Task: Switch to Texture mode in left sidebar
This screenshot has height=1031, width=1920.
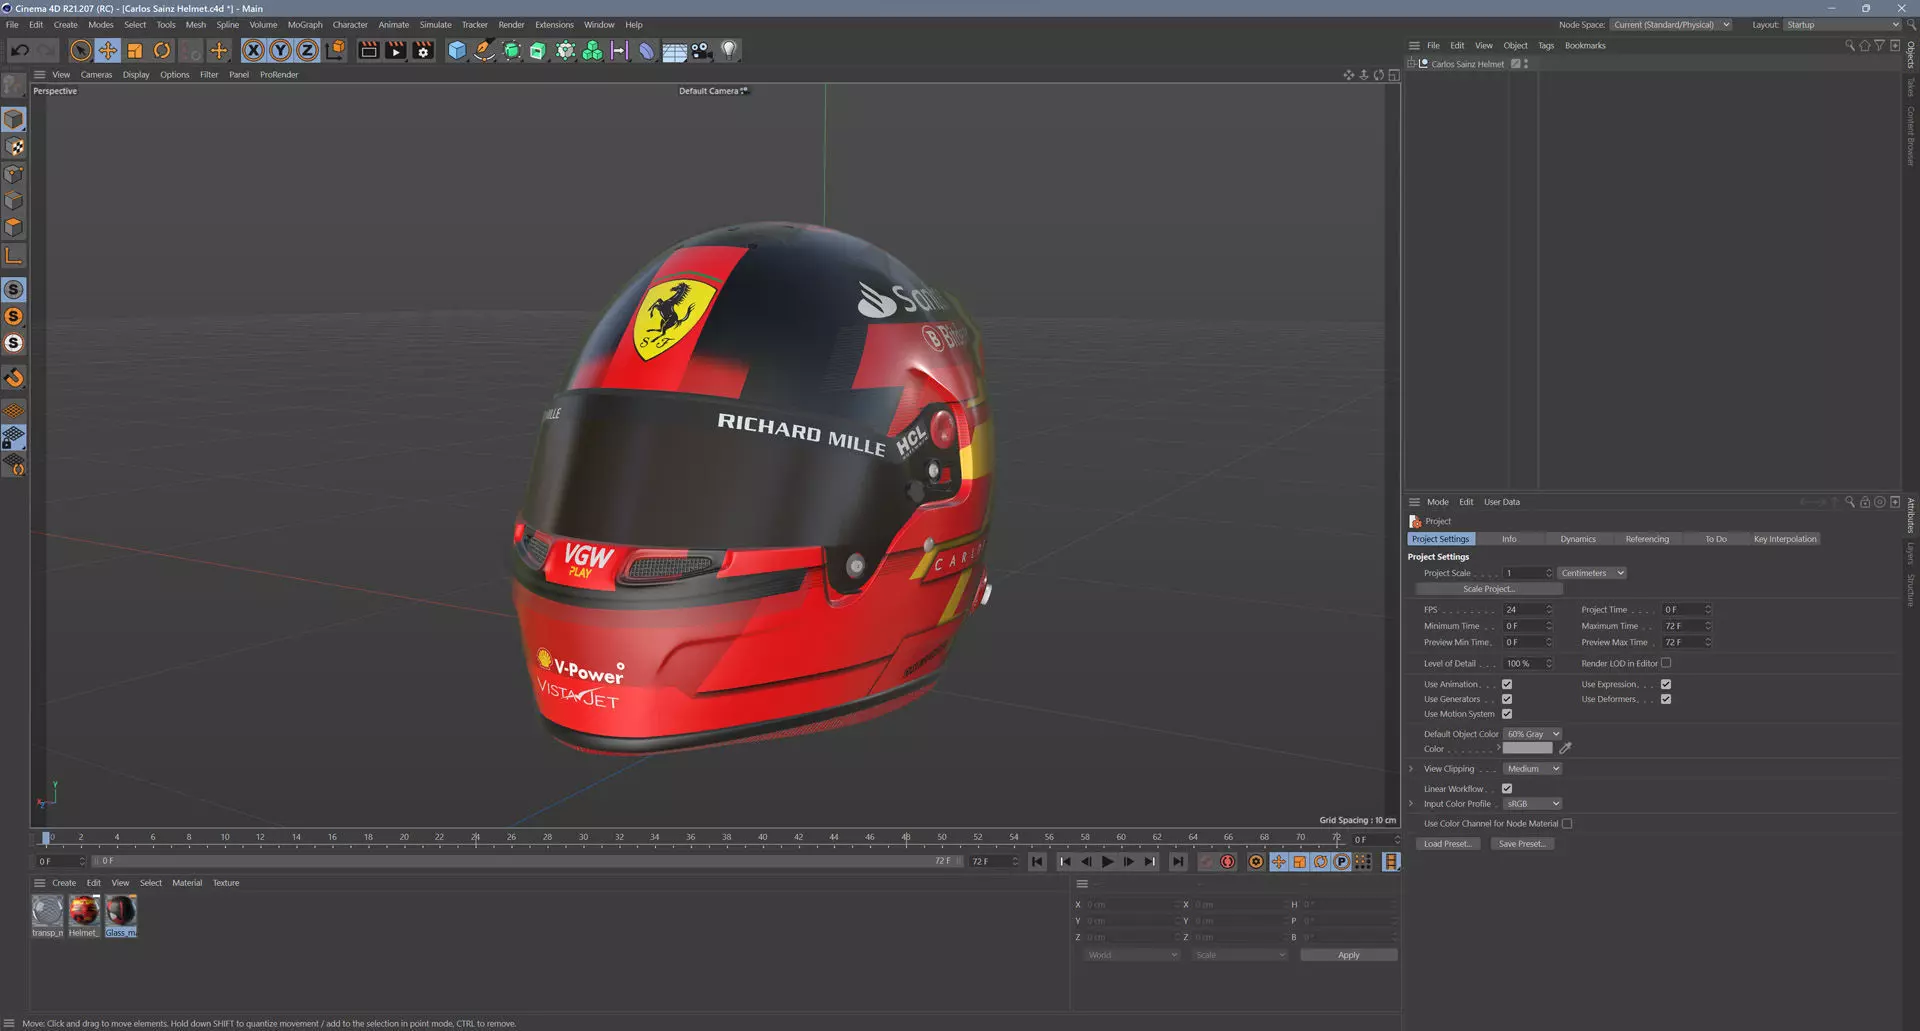Action: 14,147
